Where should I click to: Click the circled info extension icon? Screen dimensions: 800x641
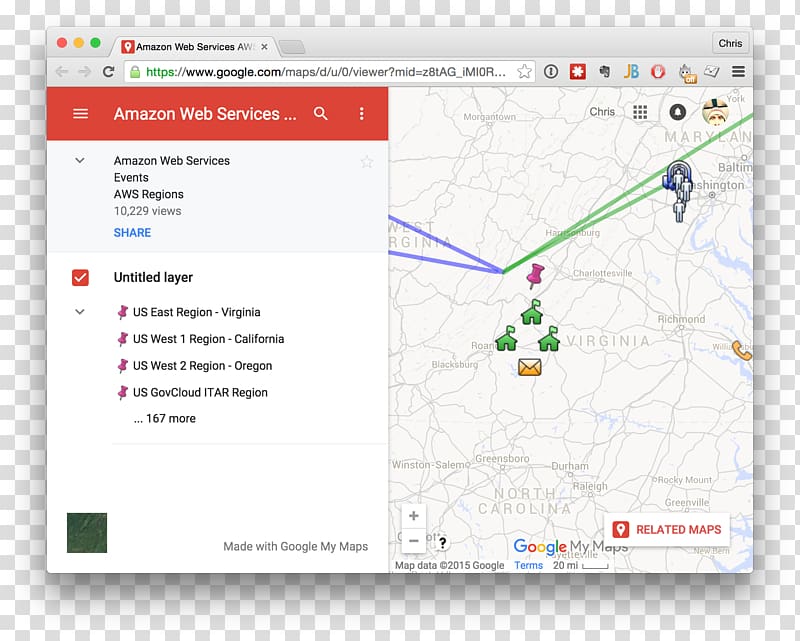click(x=551, y=71)
